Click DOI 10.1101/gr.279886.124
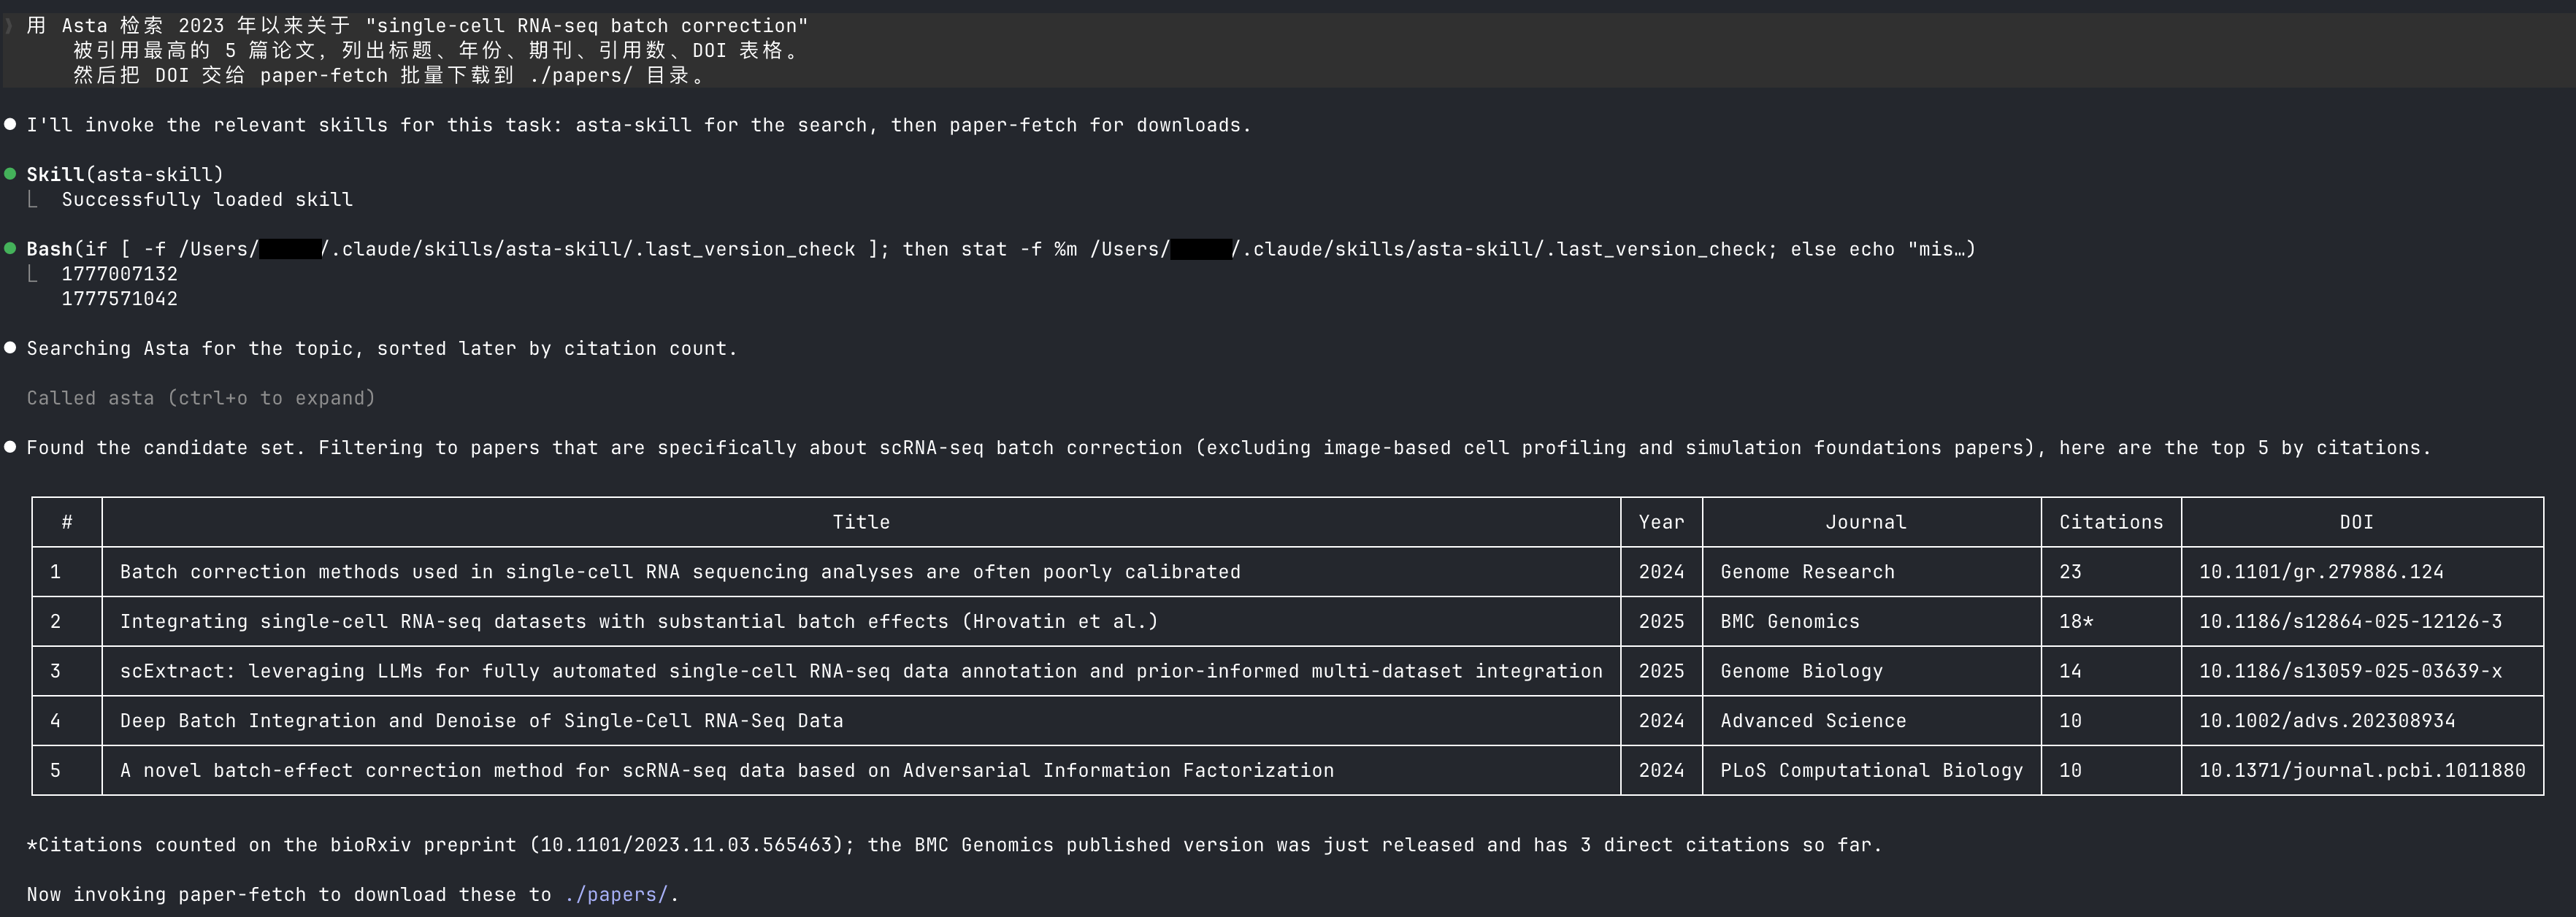The image size is (2576, 917). (2321, 571)
